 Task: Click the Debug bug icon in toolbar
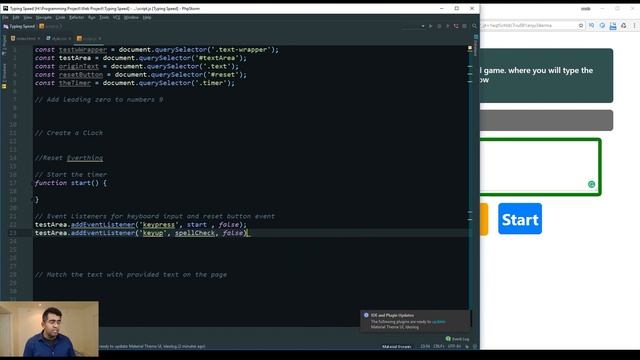(x=439, y=26)
